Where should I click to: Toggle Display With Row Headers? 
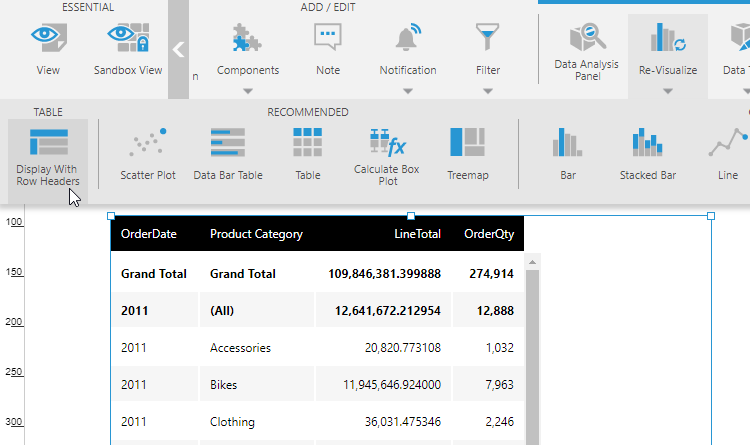(x=48, y=157)
